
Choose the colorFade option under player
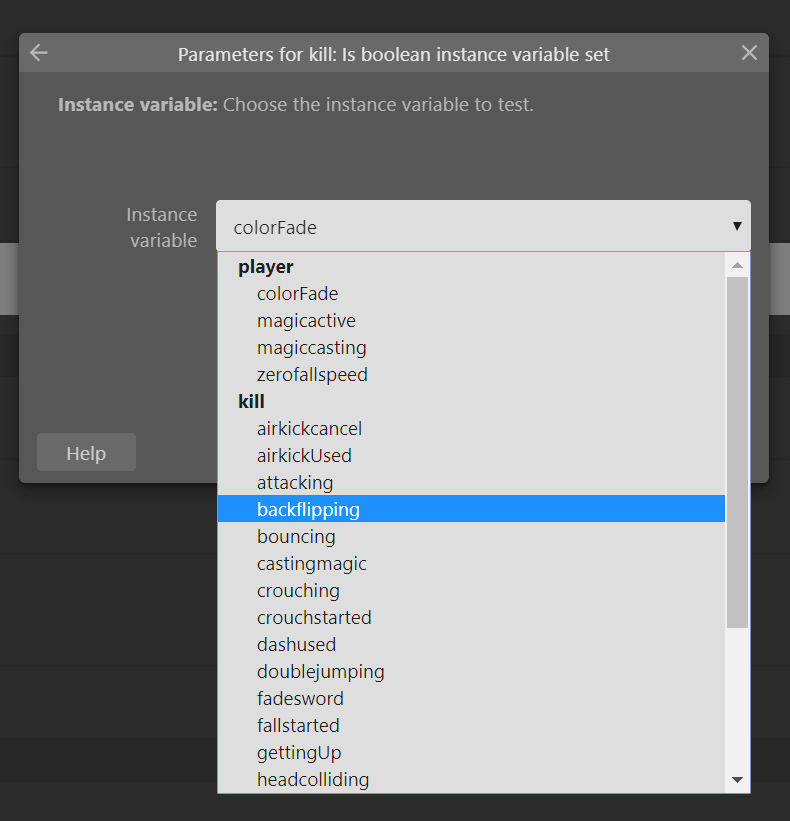pyautogui.click(x=471, y=293)
